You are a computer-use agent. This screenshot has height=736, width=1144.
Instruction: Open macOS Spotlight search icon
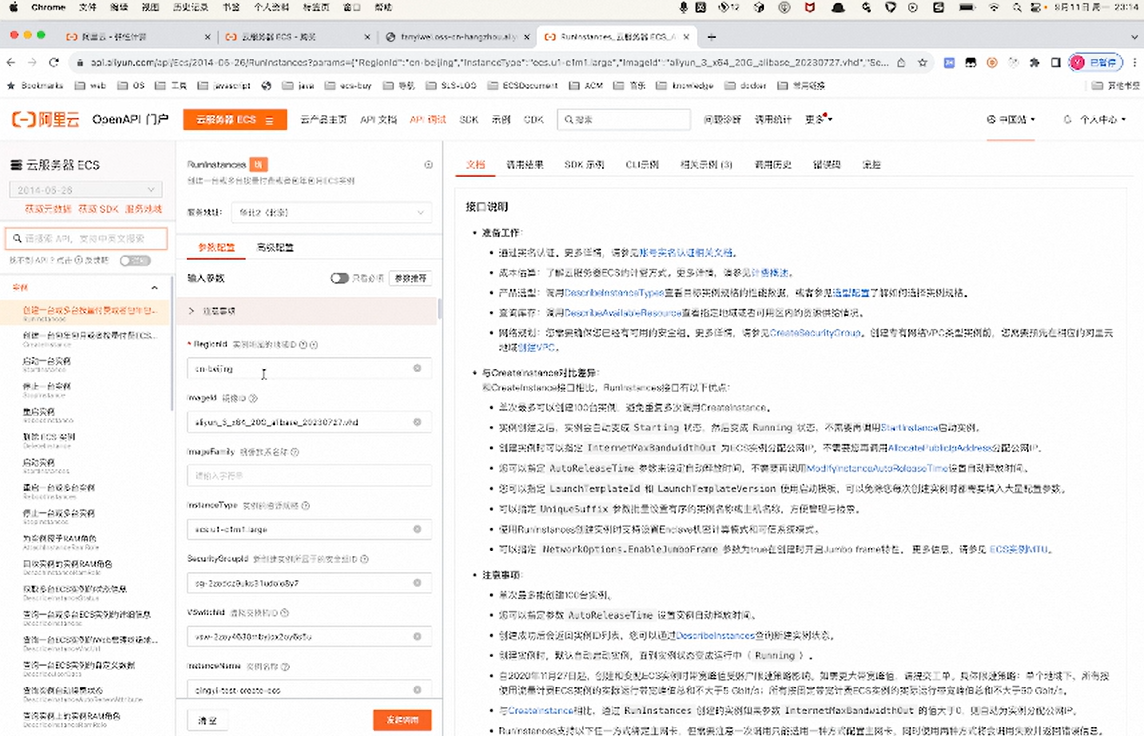1016,7
